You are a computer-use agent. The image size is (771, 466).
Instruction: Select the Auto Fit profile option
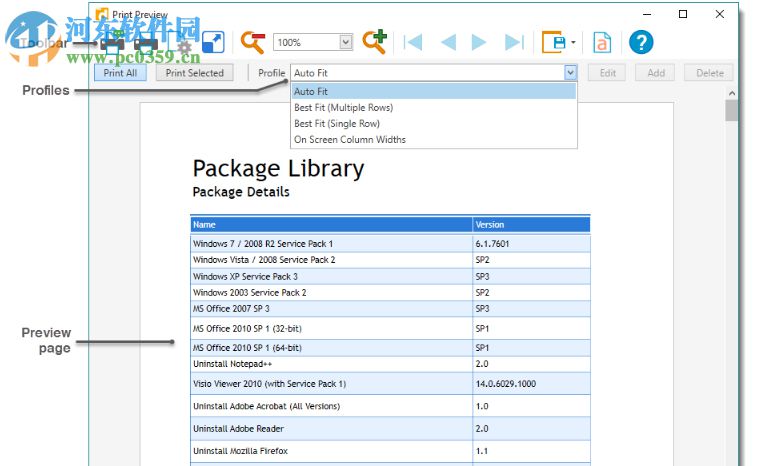pyautogui.click(x=434, y=91)
